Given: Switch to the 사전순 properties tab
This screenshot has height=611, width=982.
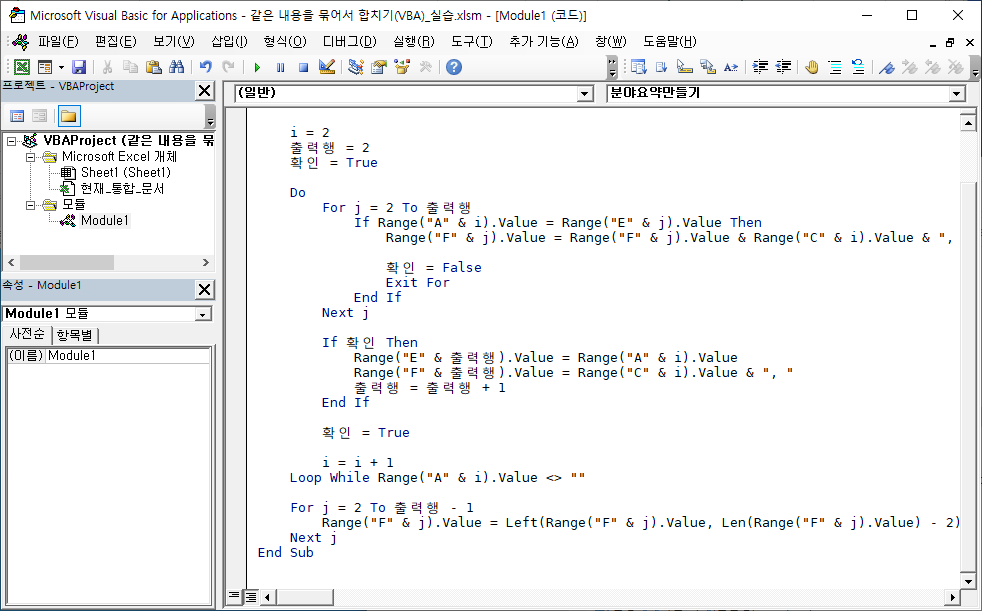Looking at the screenshot, I should click(x=27, y=335).
